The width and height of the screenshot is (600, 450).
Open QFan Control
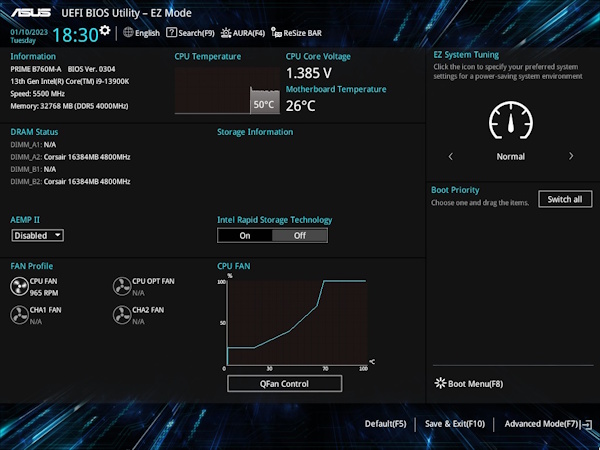284,384
